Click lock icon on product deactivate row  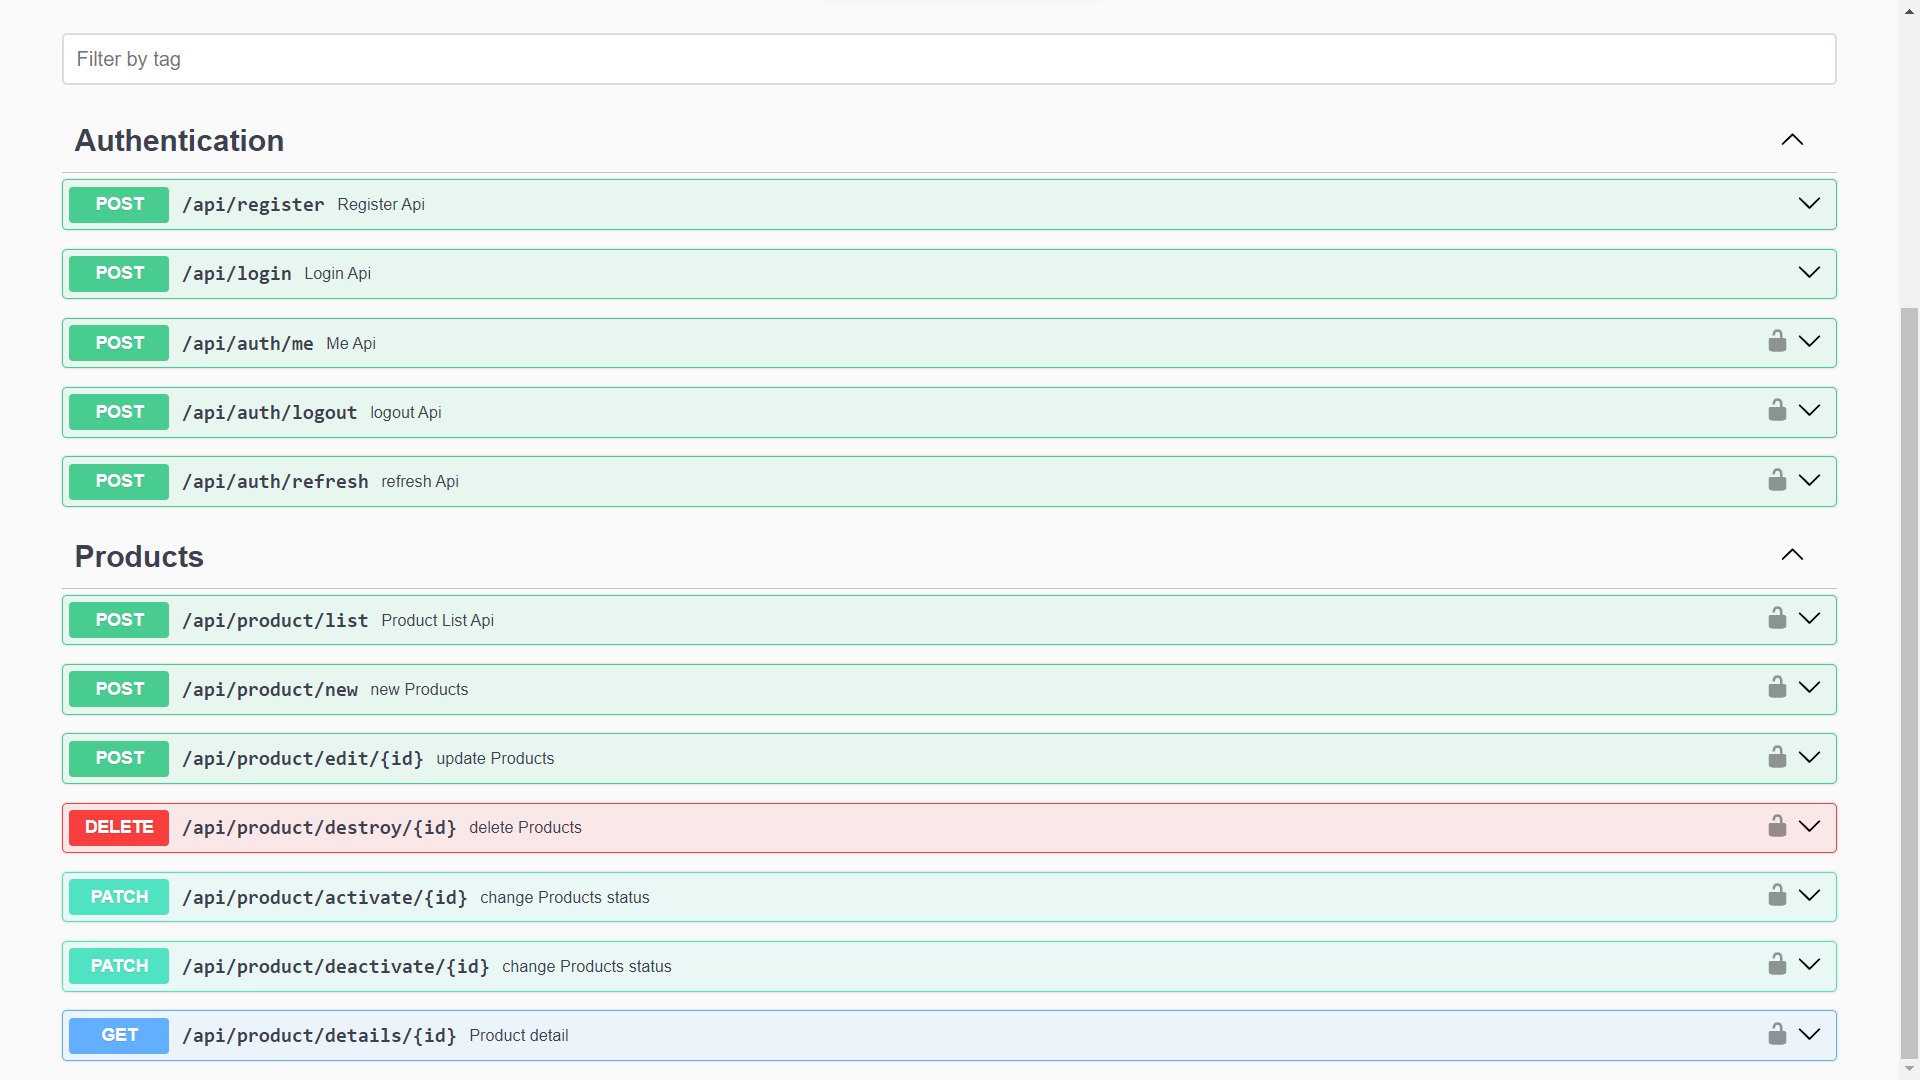pos(1777,965)
